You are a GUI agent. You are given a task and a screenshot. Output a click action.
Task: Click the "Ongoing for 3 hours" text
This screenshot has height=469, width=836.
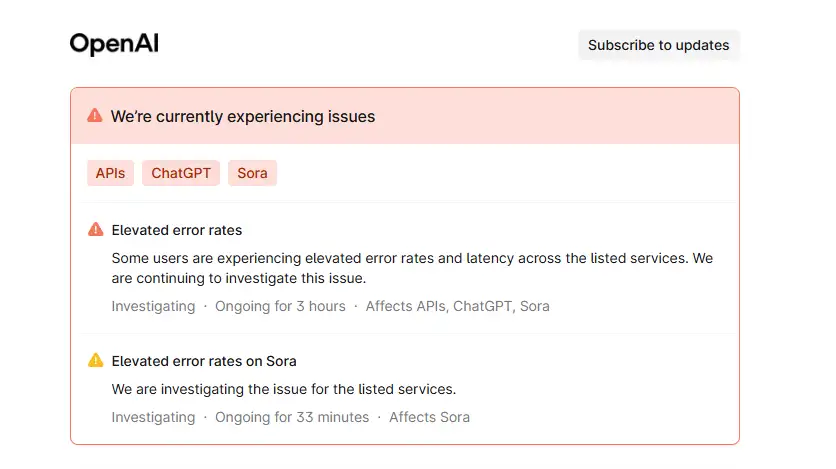click(280, 306)
